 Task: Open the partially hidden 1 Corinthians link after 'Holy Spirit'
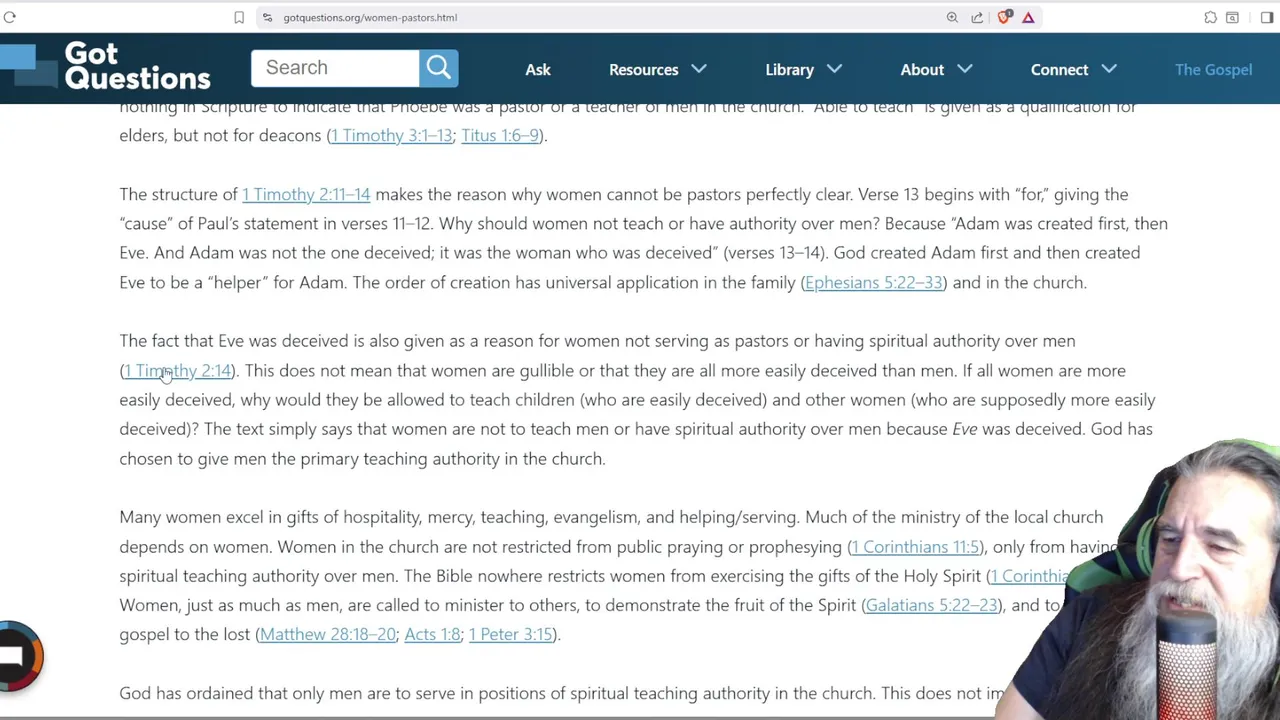[x=1030, y=576]
